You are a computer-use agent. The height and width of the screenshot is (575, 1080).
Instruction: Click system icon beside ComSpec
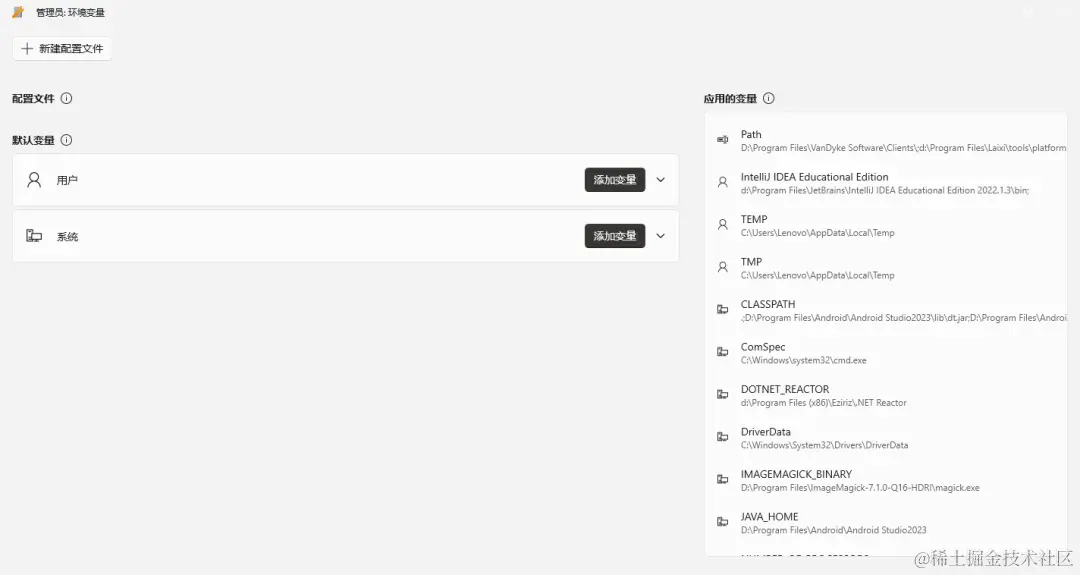click(723, 353)
